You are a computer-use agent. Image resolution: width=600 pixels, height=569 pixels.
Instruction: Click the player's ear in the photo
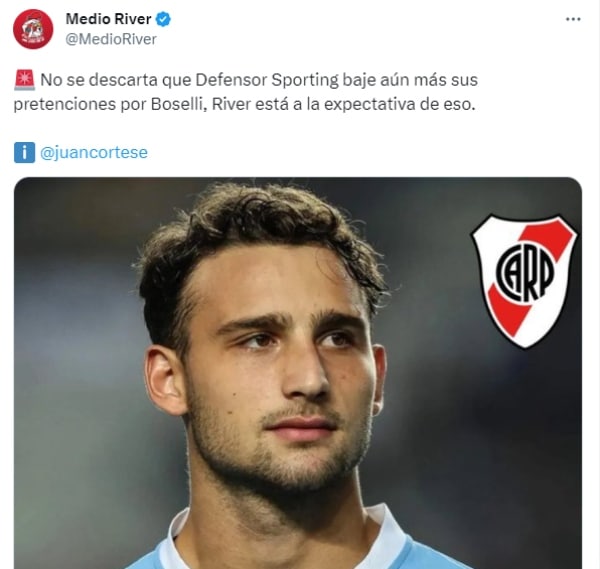(165, 380)
